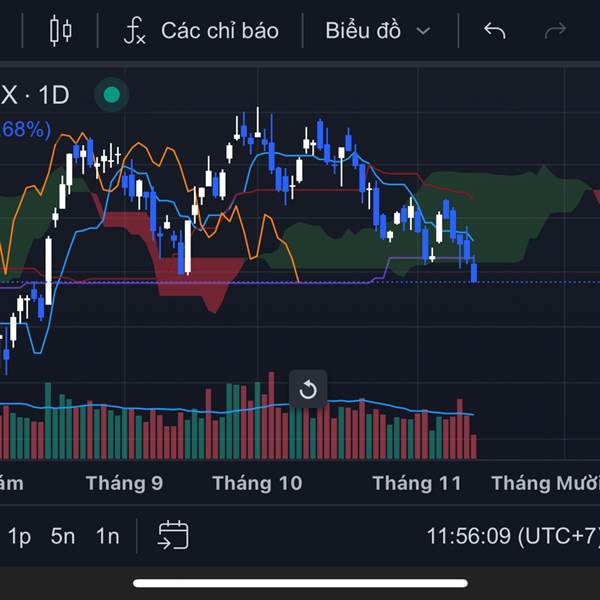Undo the last chart action

494,31
